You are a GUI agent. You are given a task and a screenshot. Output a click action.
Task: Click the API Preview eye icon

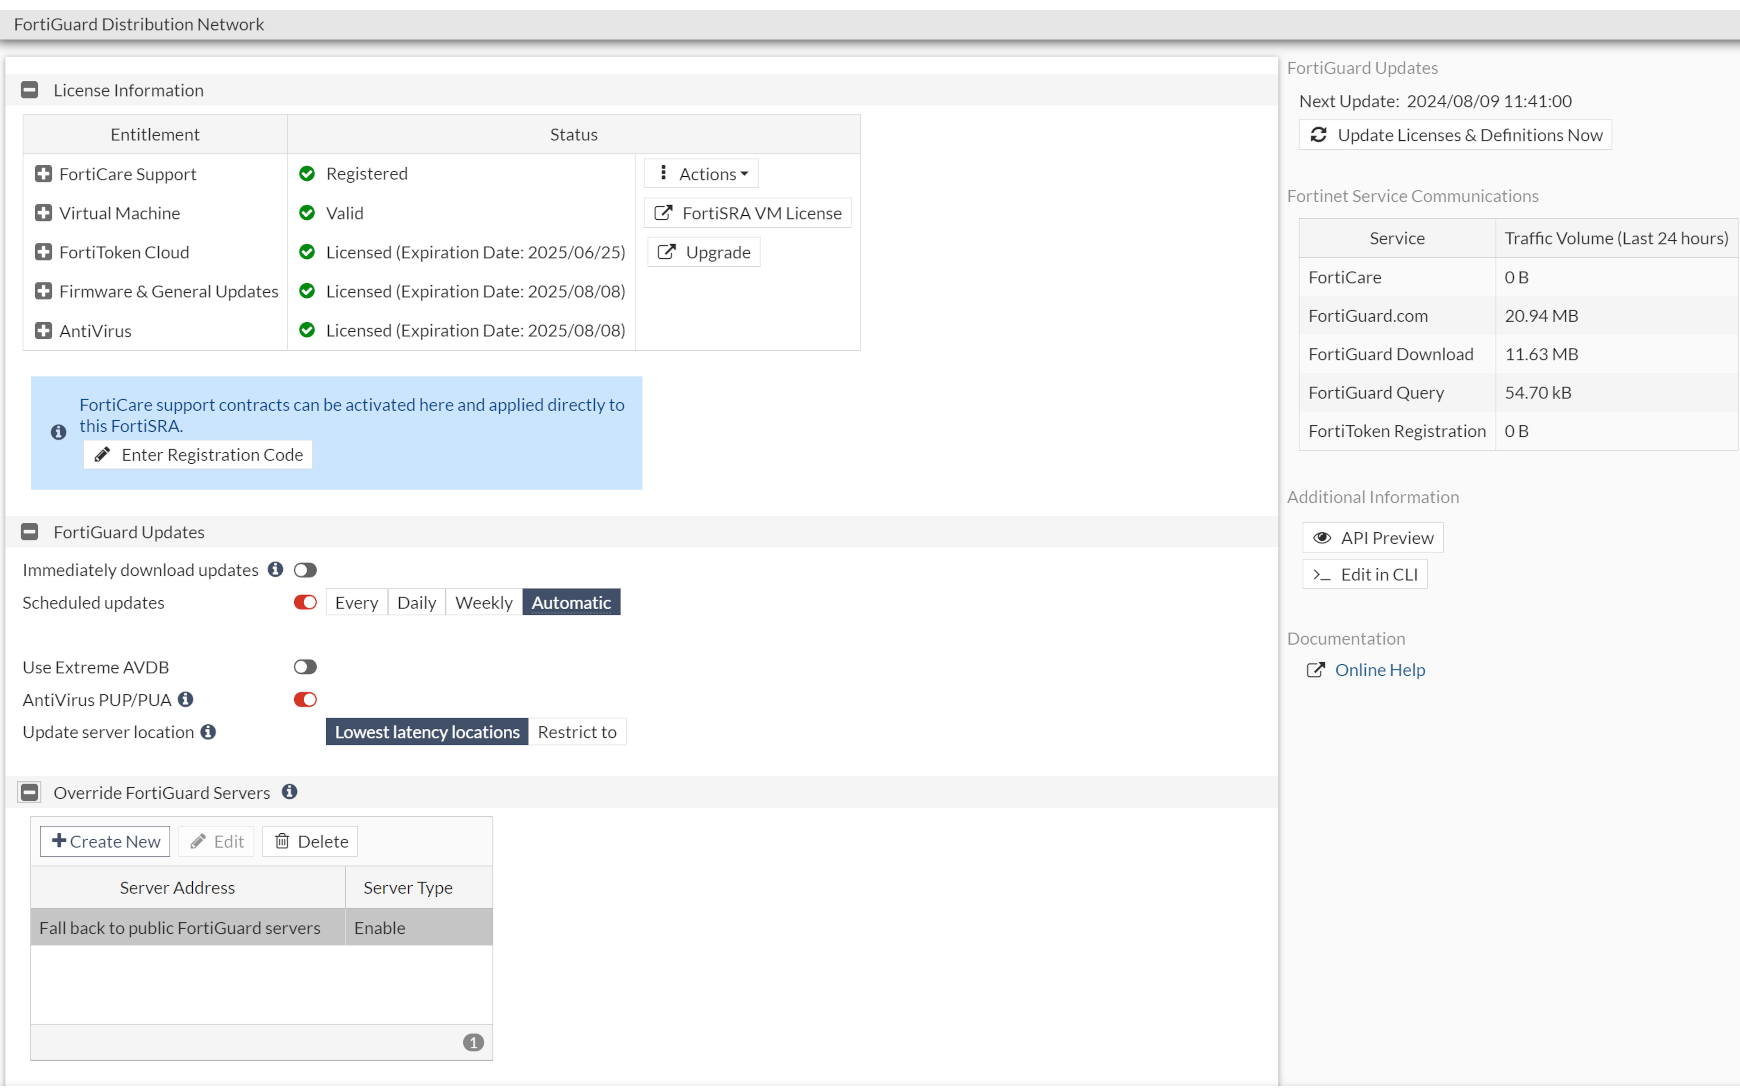(1322, 538)
